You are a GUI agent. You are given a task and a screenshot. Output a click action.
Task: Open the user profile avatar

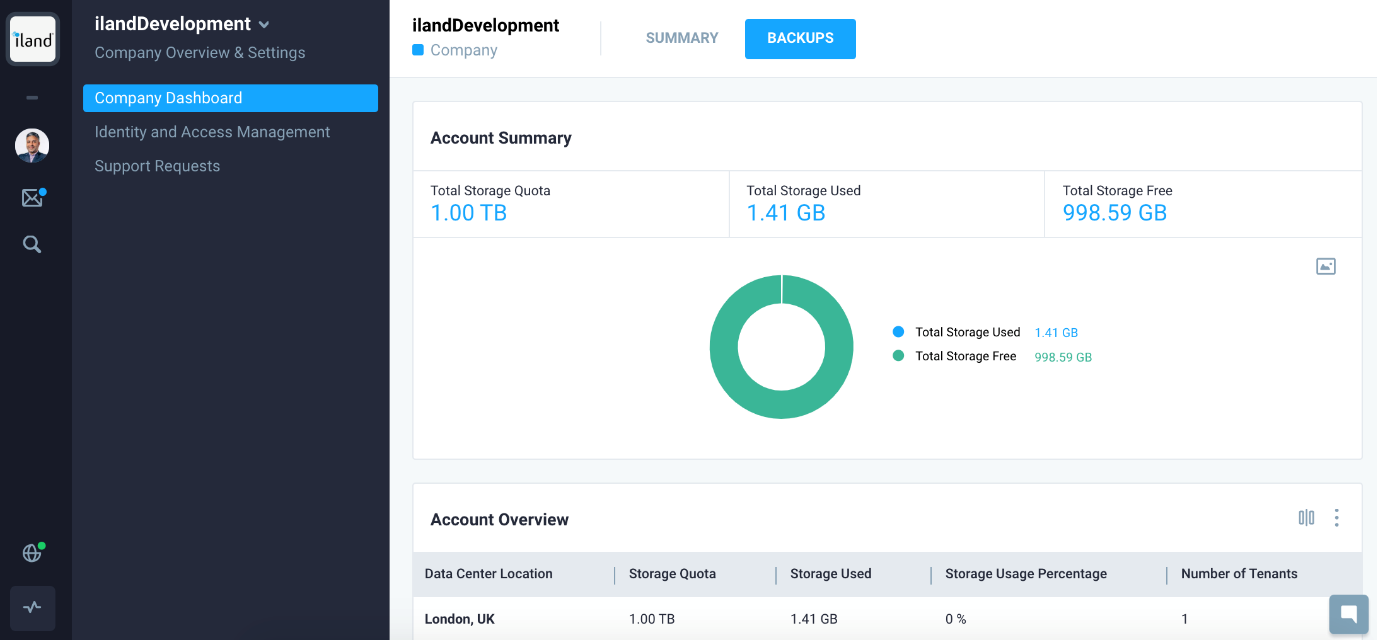pyautogui.click(x=32, y=146)
